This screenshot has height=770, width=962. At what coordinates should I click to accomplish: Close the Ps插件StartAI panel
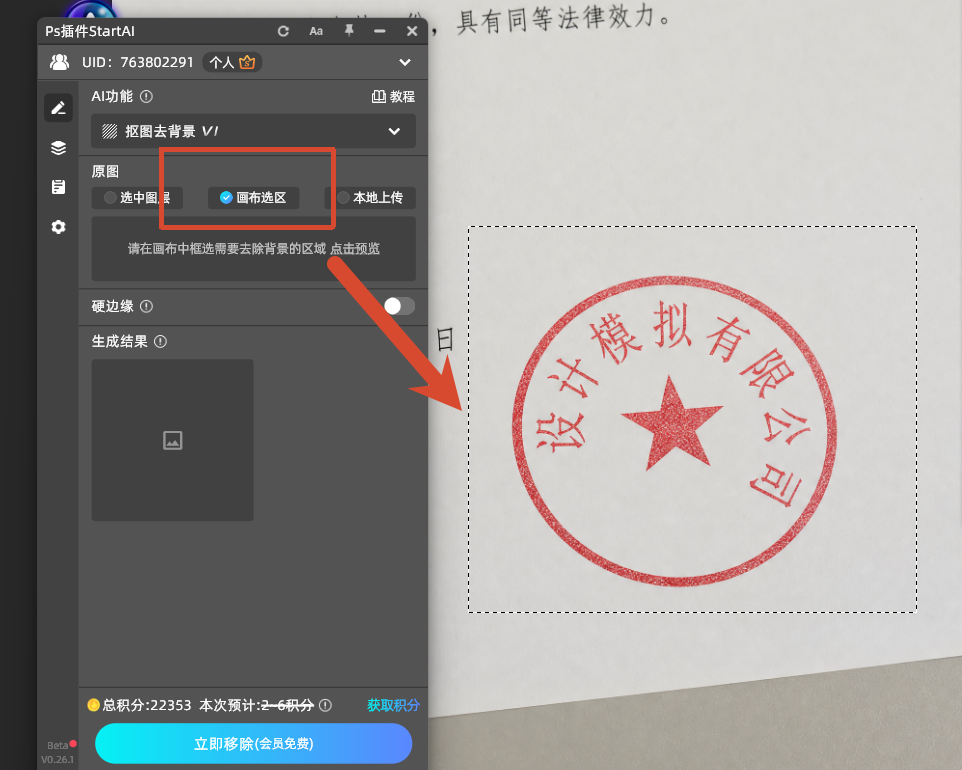coord(412,31)
